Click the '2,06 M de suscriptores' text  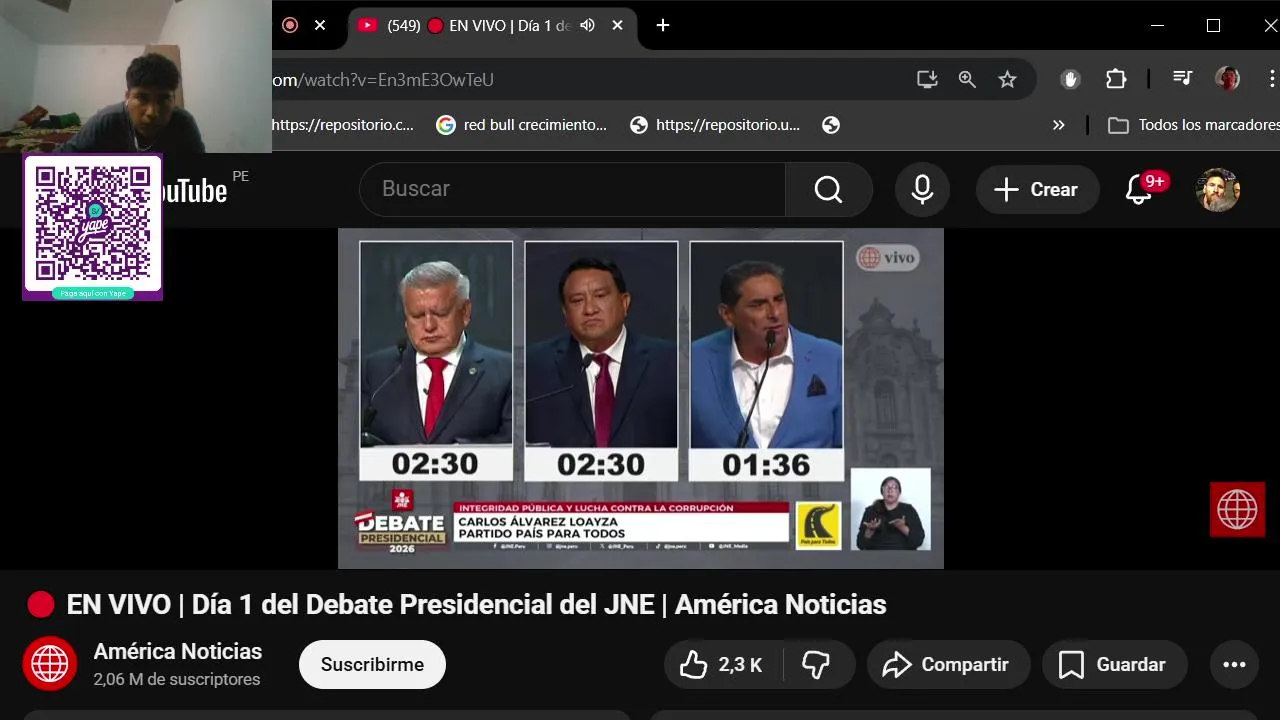click(177, 680)
